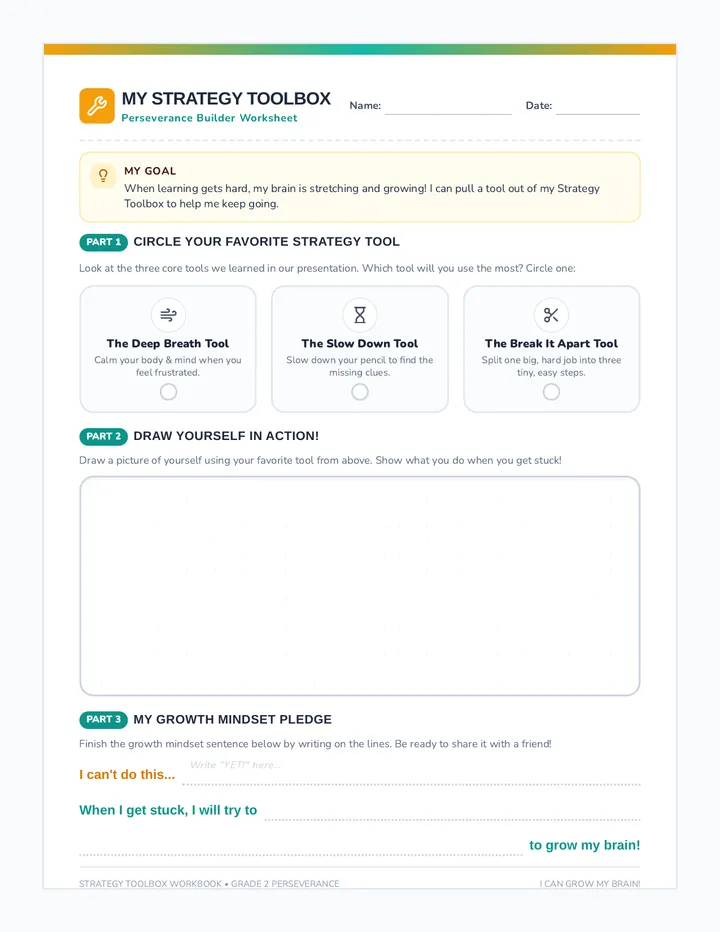Click the orange wrench toolbox icon
720x932 pixels.
pyautogui.click(x=97, y=106)
